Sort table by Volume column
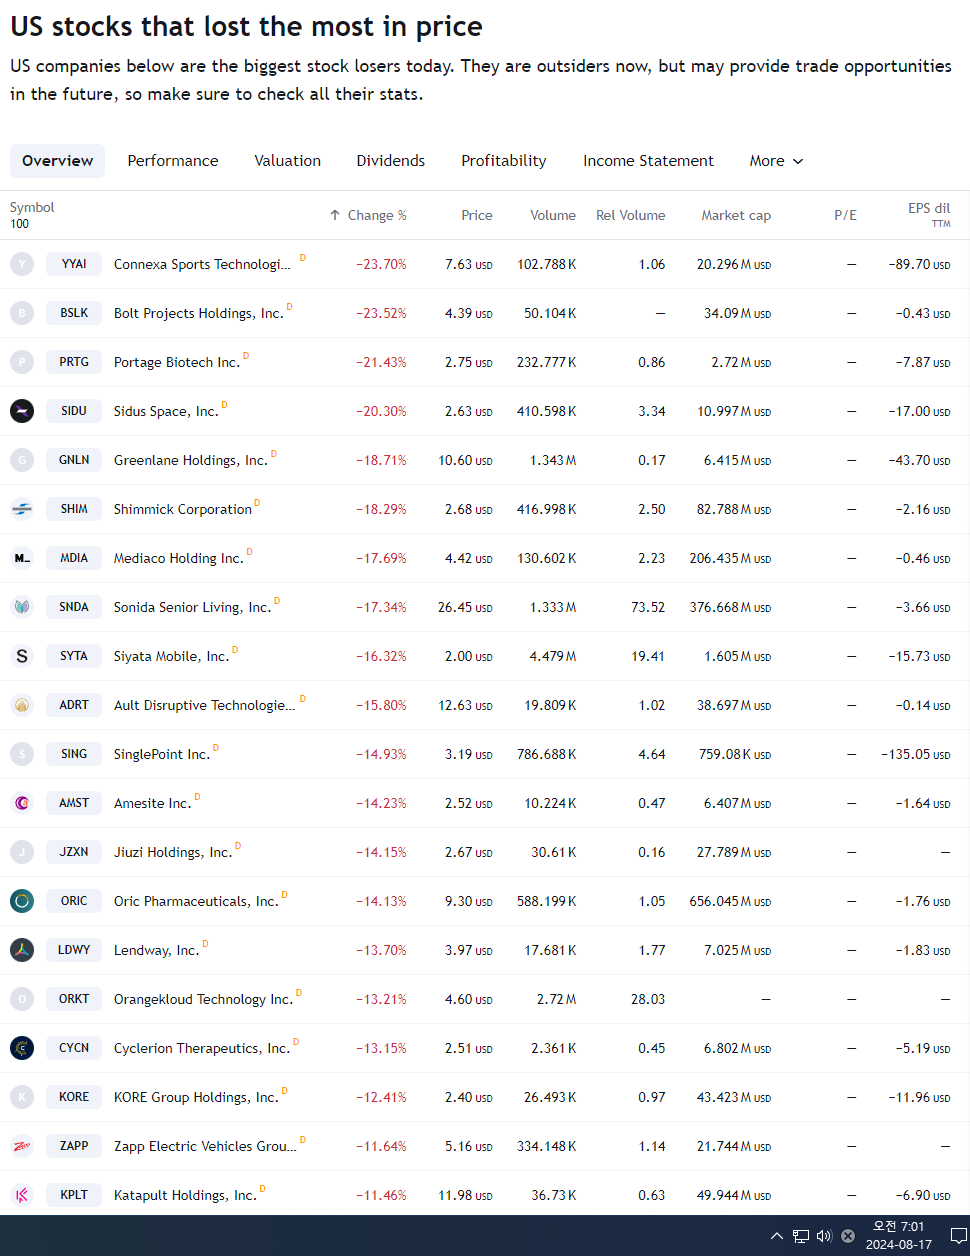The height and width of the screenshot is (1256, 970). 553,215
